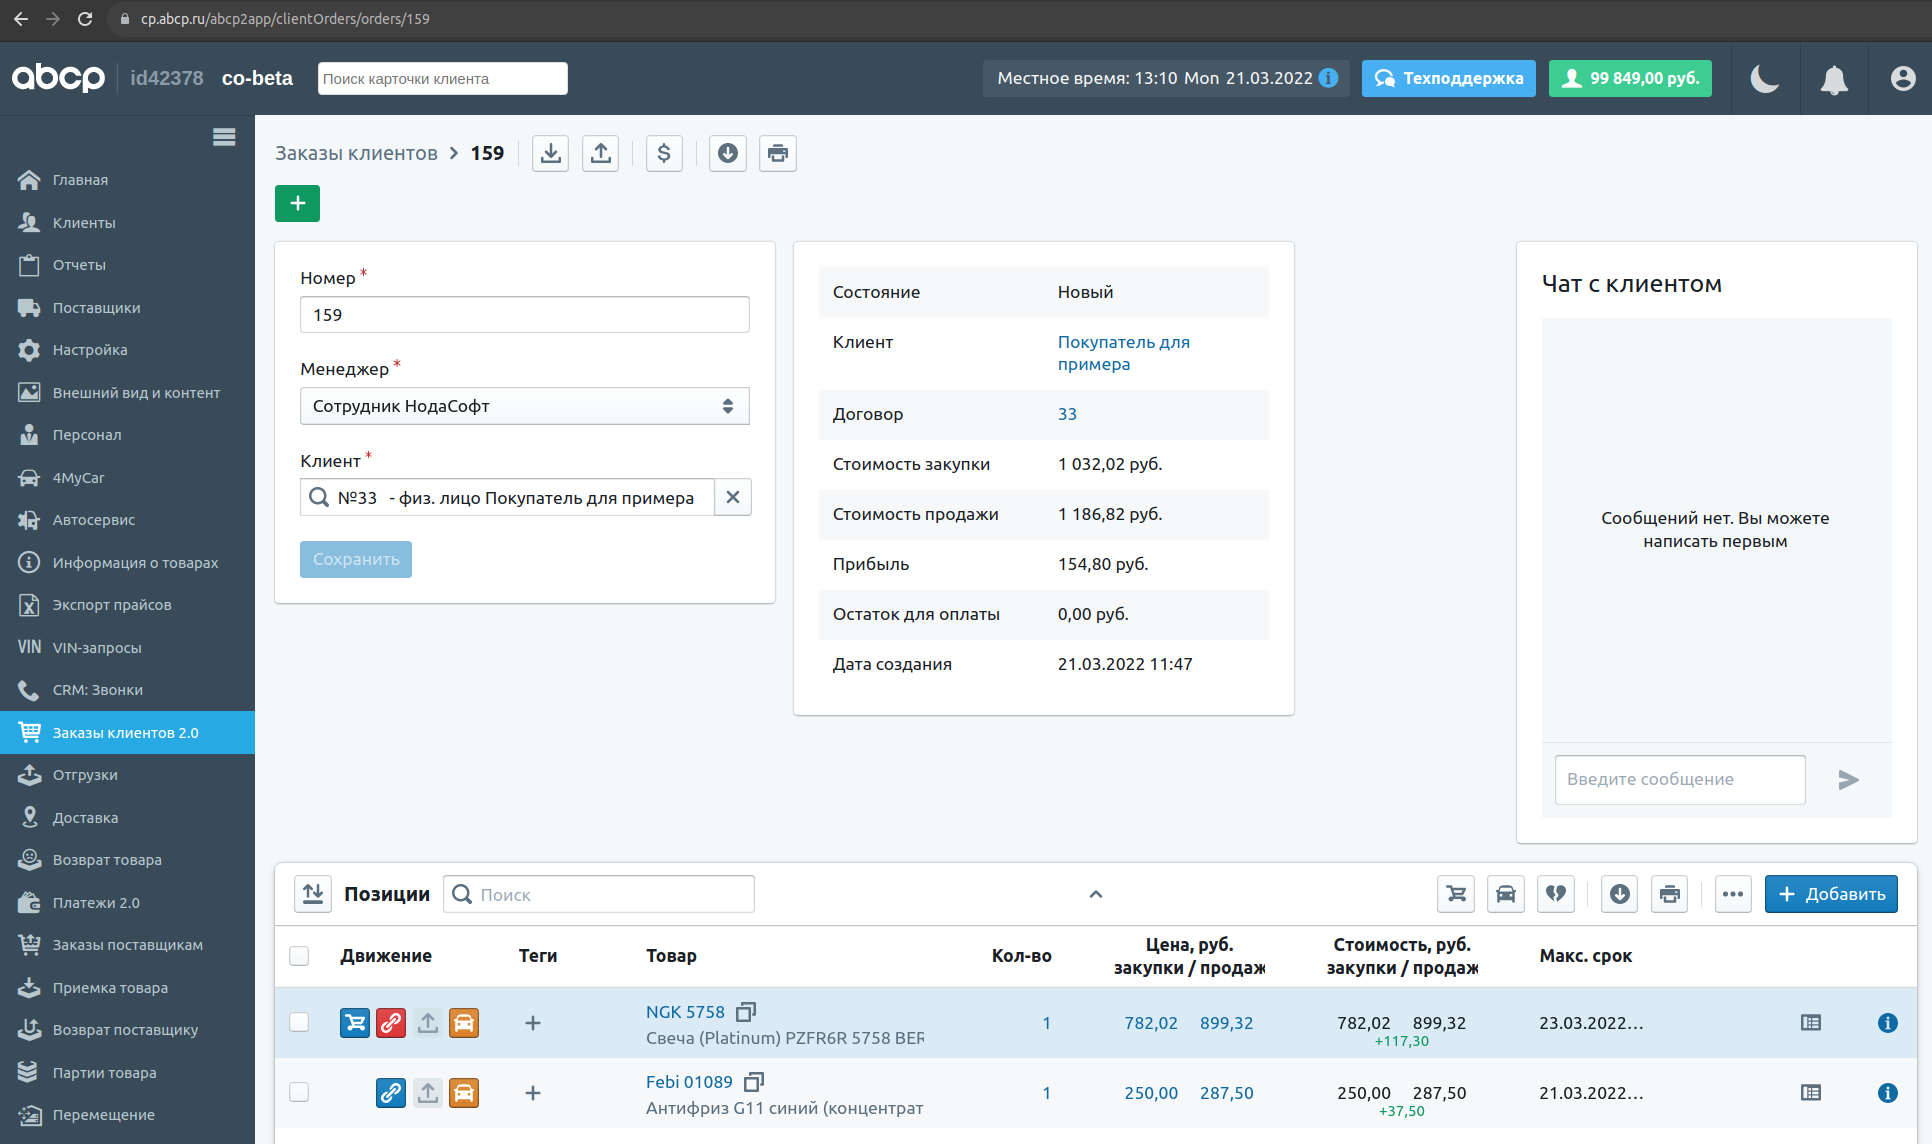Open the dollar payment icon
1932x1144 pixels.
click(664, 153)
